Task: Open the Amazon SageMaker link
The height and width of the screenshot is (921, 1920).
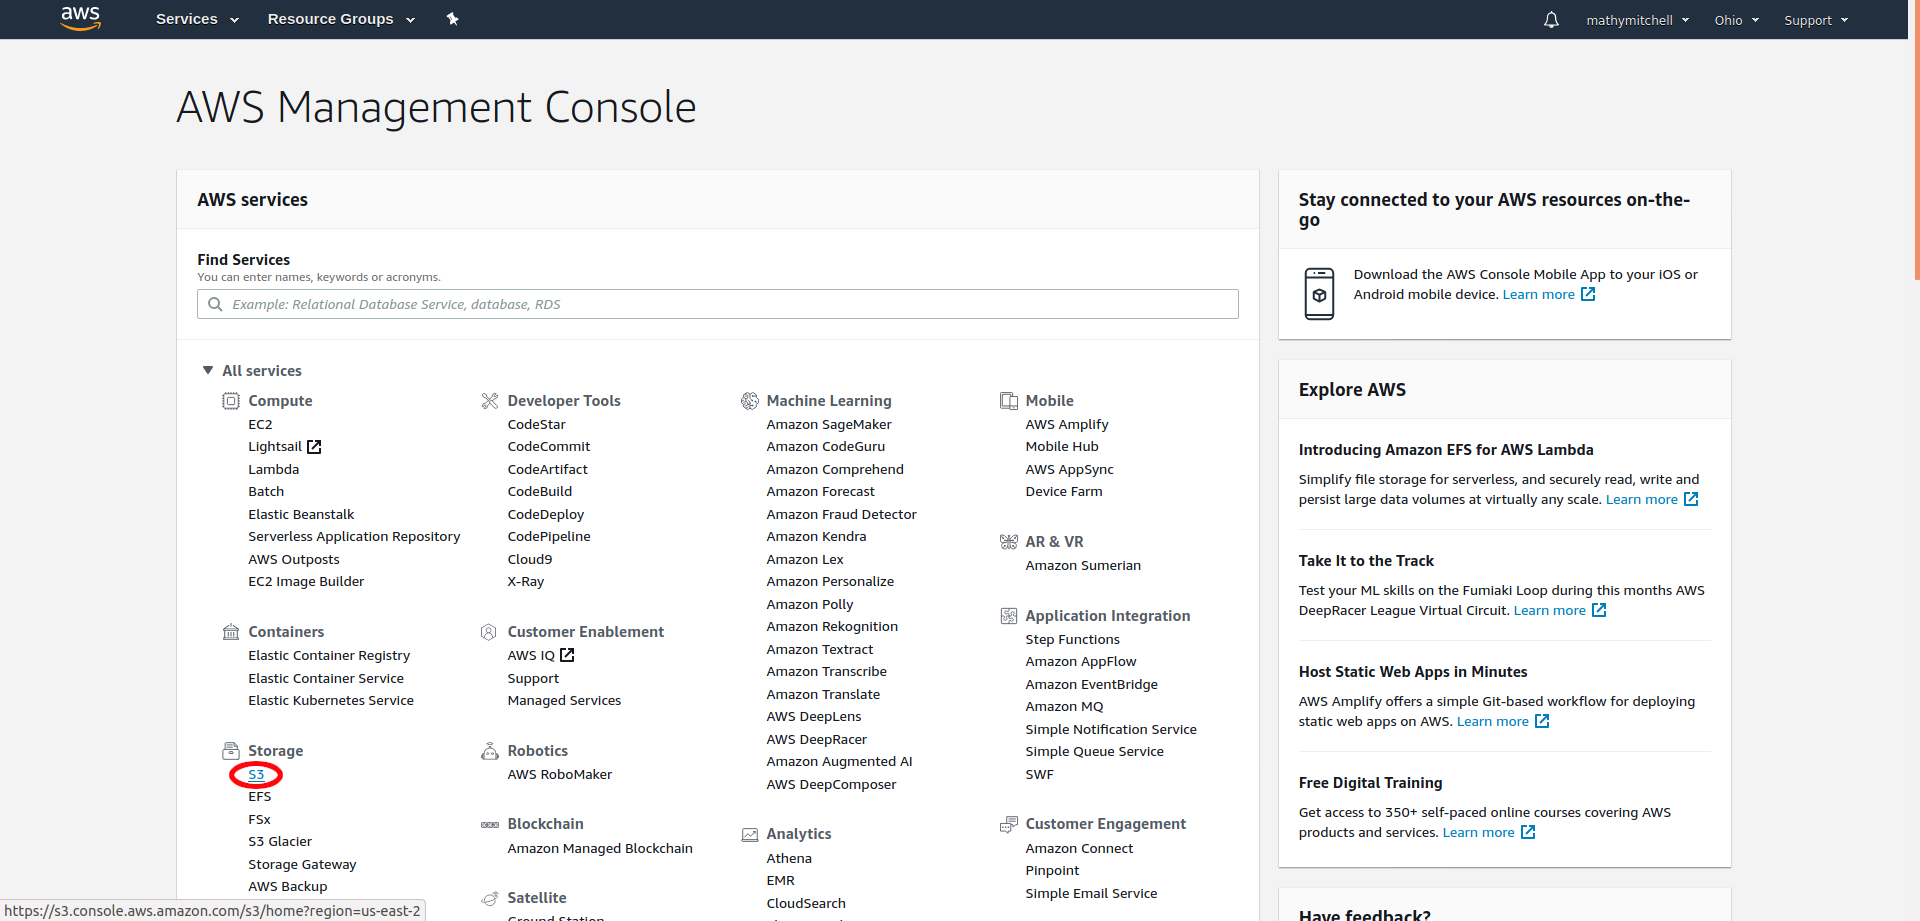Action: tap(828, 425)
